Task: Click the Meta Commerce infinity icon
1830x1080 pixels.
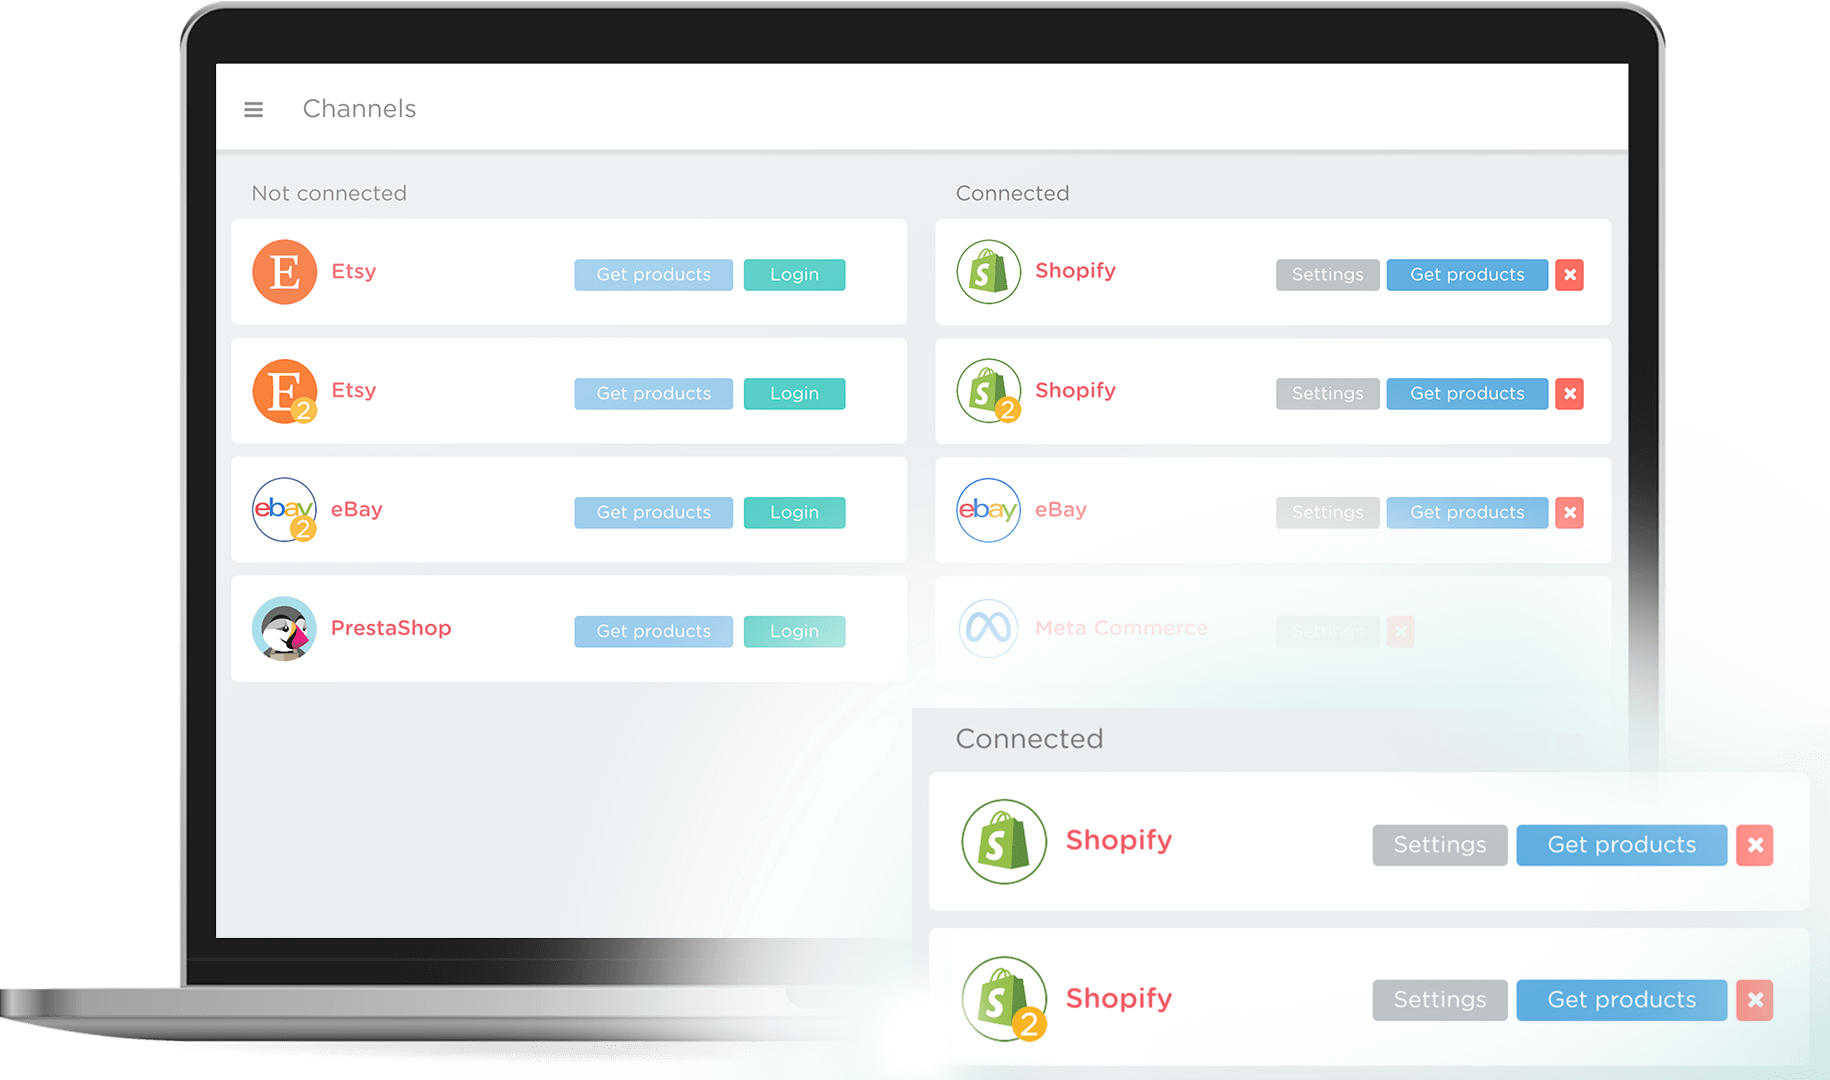Action: pos(988,628)
